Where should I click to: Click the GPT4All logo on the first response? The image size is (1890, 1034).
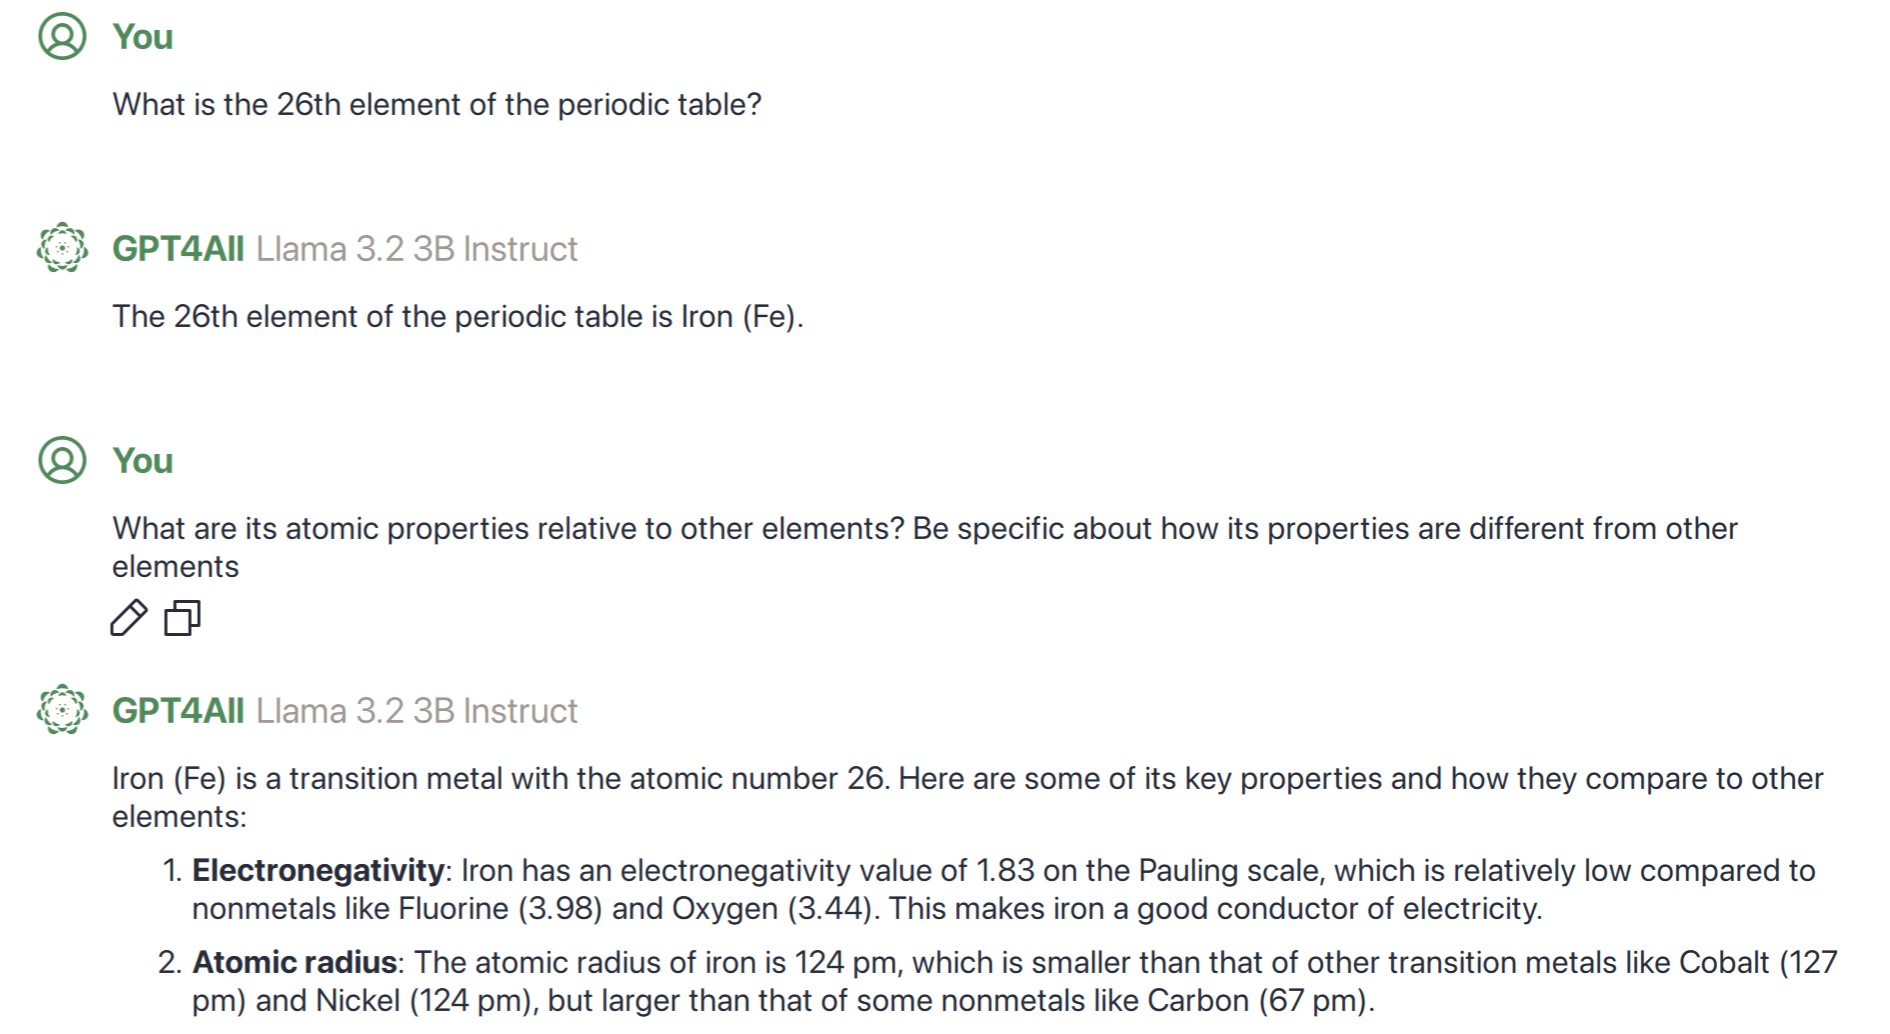coord(62,248)
